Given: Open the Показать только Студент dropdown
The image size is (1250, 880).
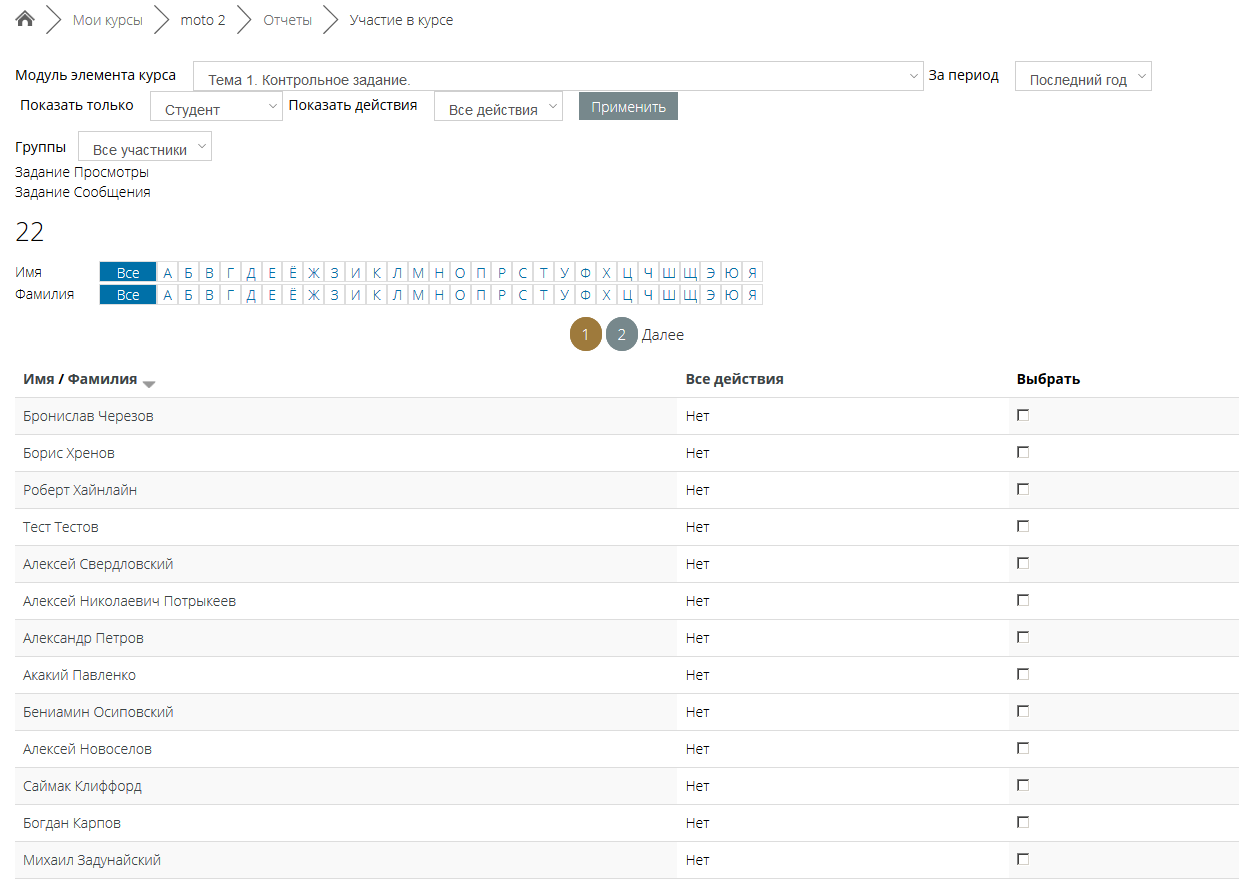Looking at the screenshot, I should coord(216,107).
